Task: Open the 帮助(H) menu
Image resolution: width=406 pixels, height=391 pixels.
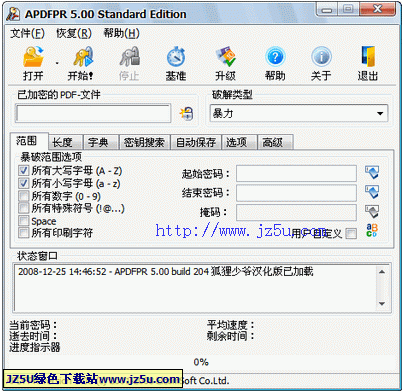Action: pyautogui.click(x=121, y=33)
